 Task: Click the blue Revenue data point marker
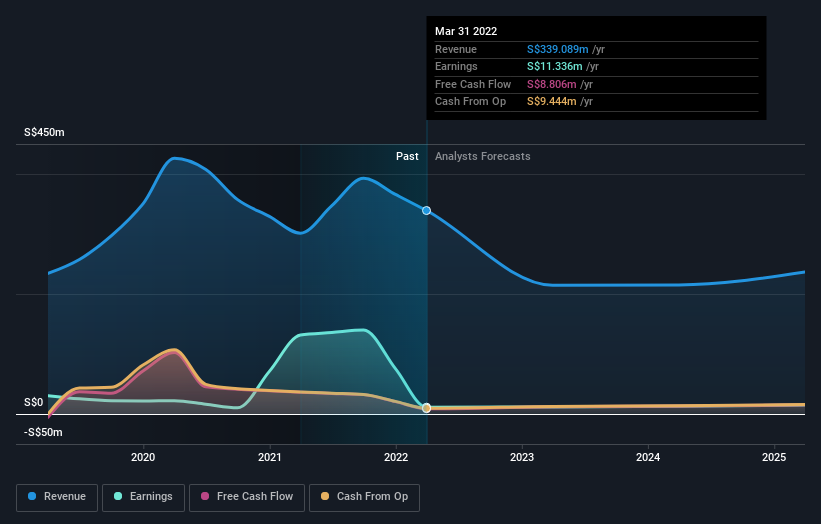(x=427, y=210)
